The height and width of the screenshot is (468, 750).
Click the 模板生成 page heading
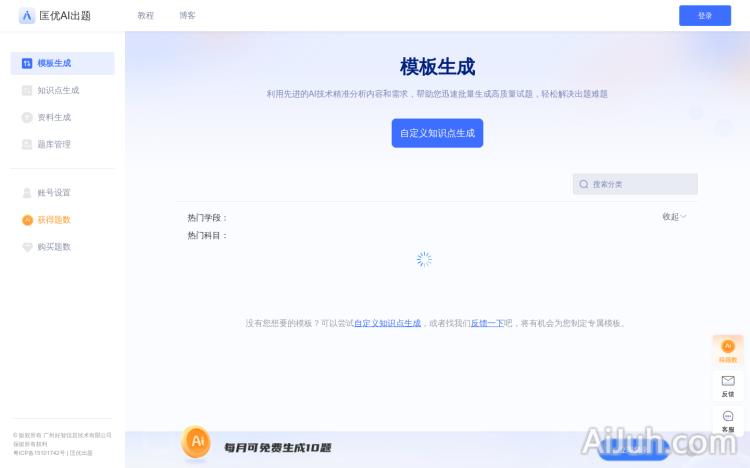437,67
